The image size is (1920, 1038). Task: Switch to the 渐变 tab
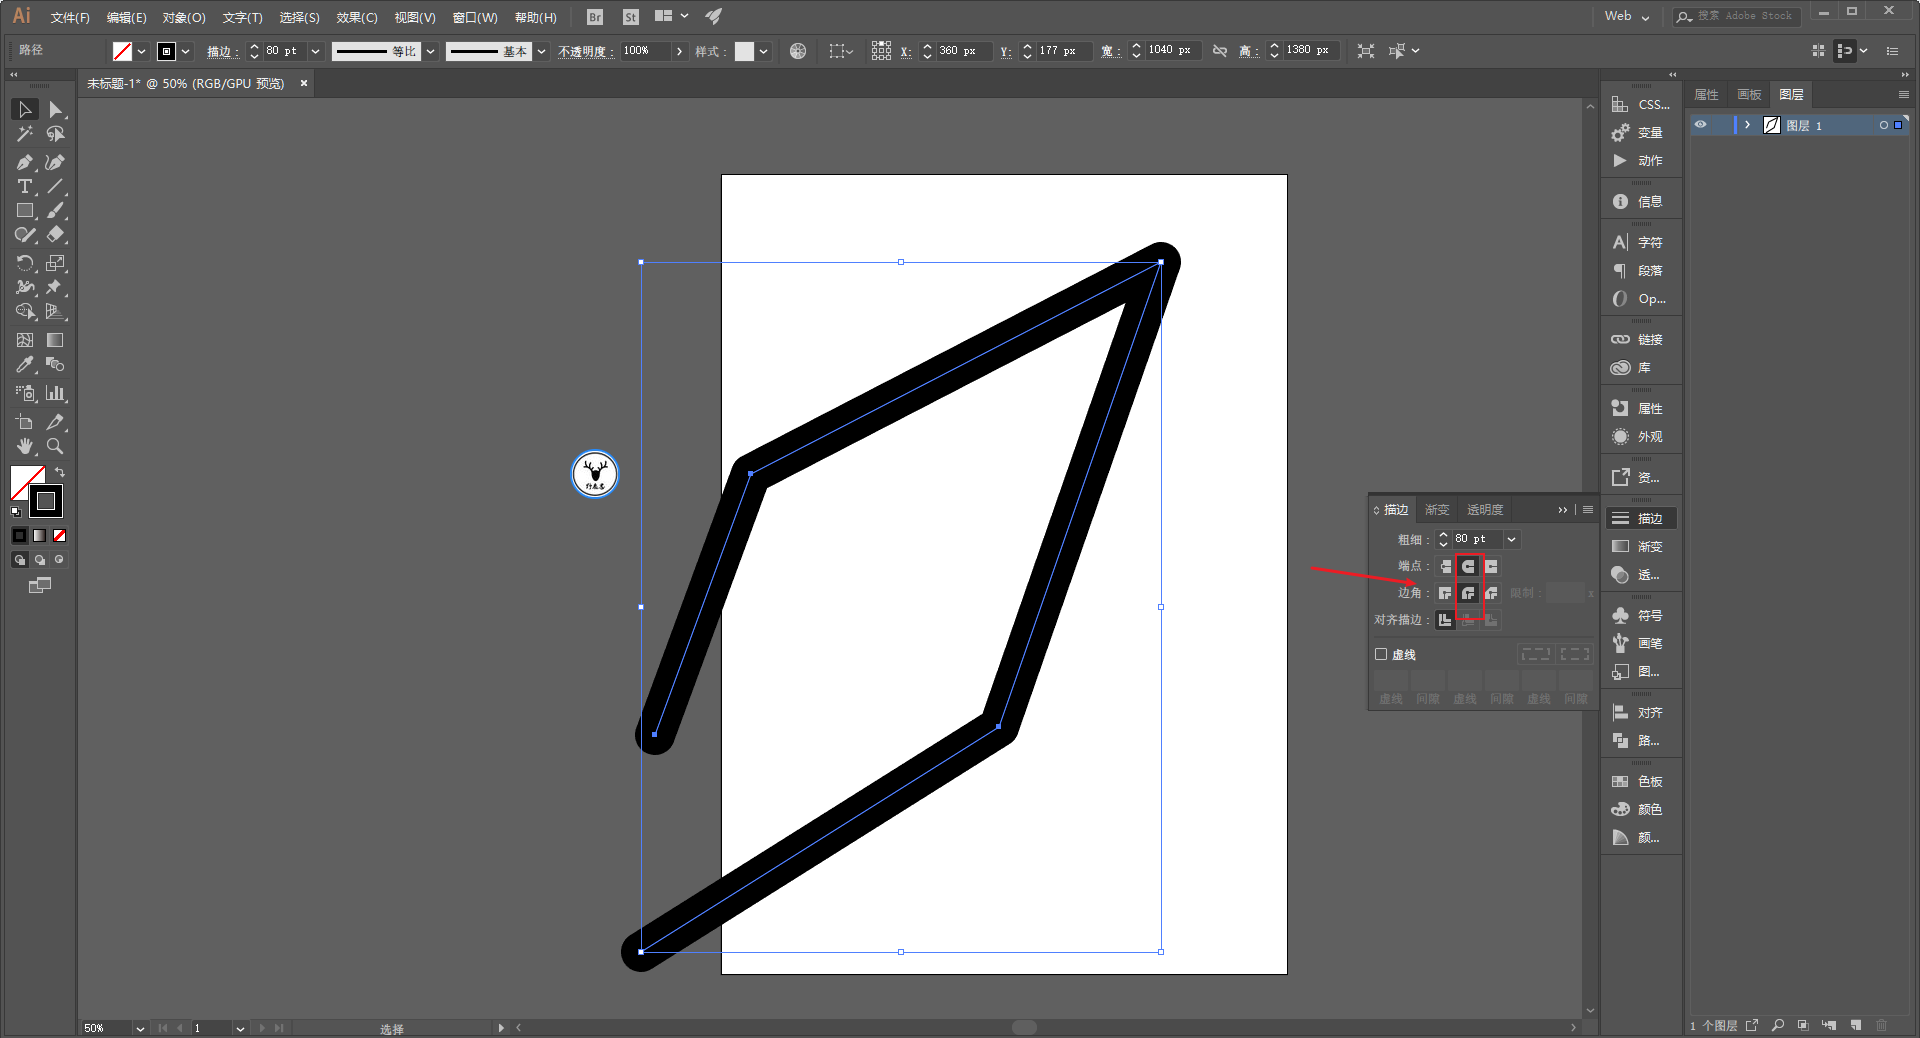pyautogui.click(x=1437, y=510)
